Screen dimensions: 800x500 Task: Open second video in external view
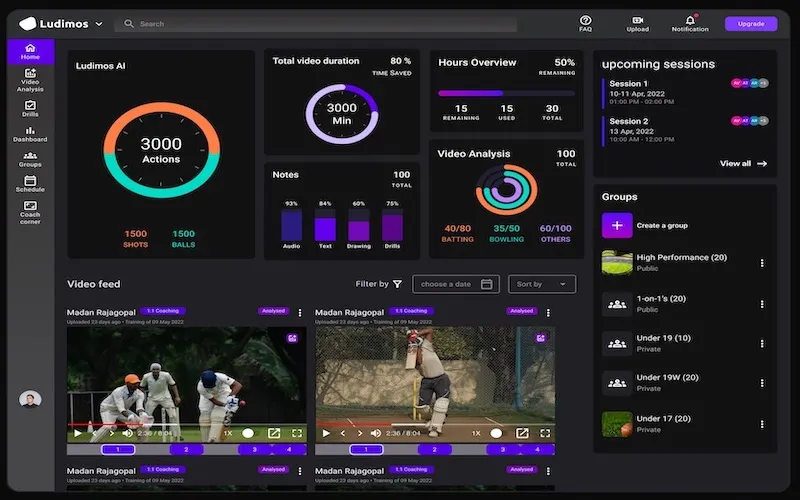pyautogui.click(x=522, y=433)
